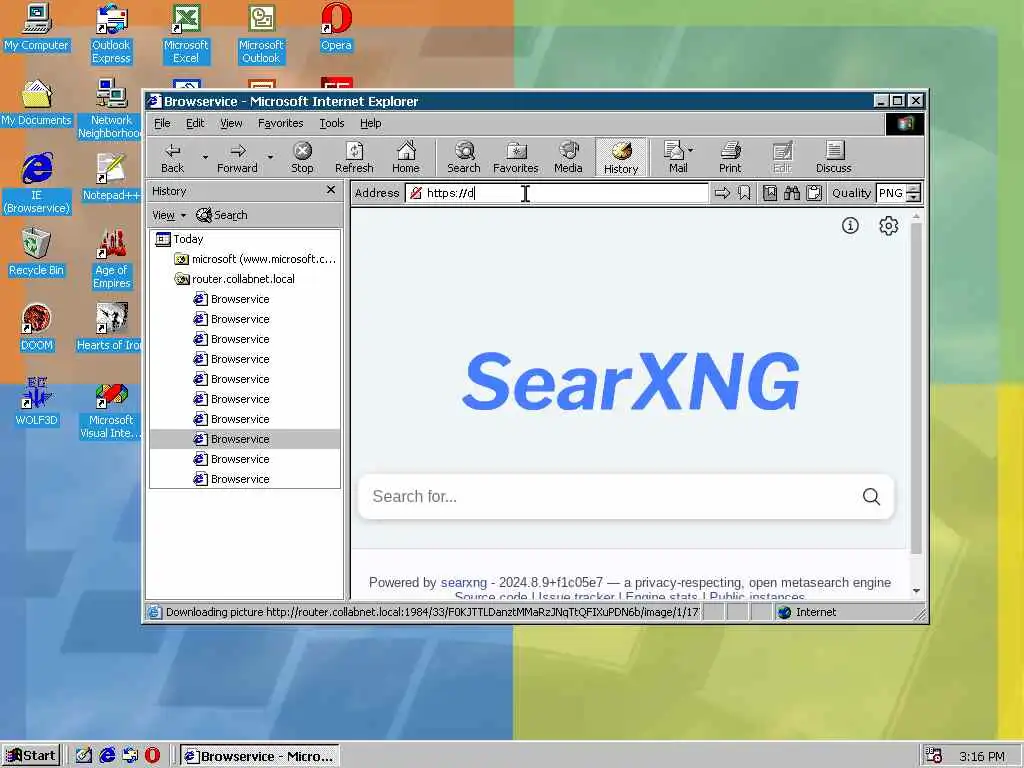Open the Back button's history dropdown arrow
Image resolution: width=1024 pixels, height=768 pixels.
click(x=205, y=157)
